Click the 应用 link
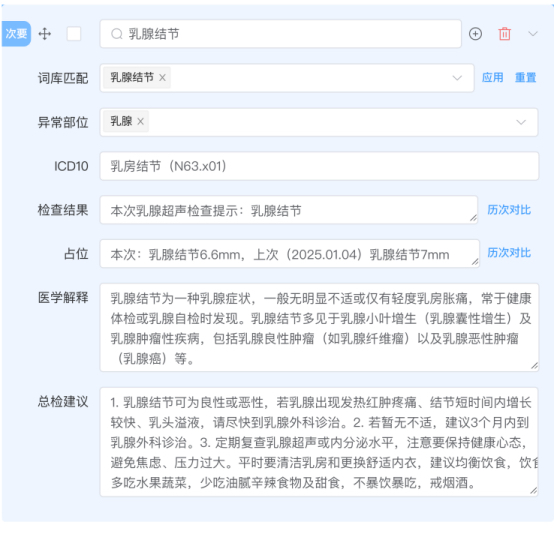The height and width of the screenshot is (540, 554). click(493, 77)
